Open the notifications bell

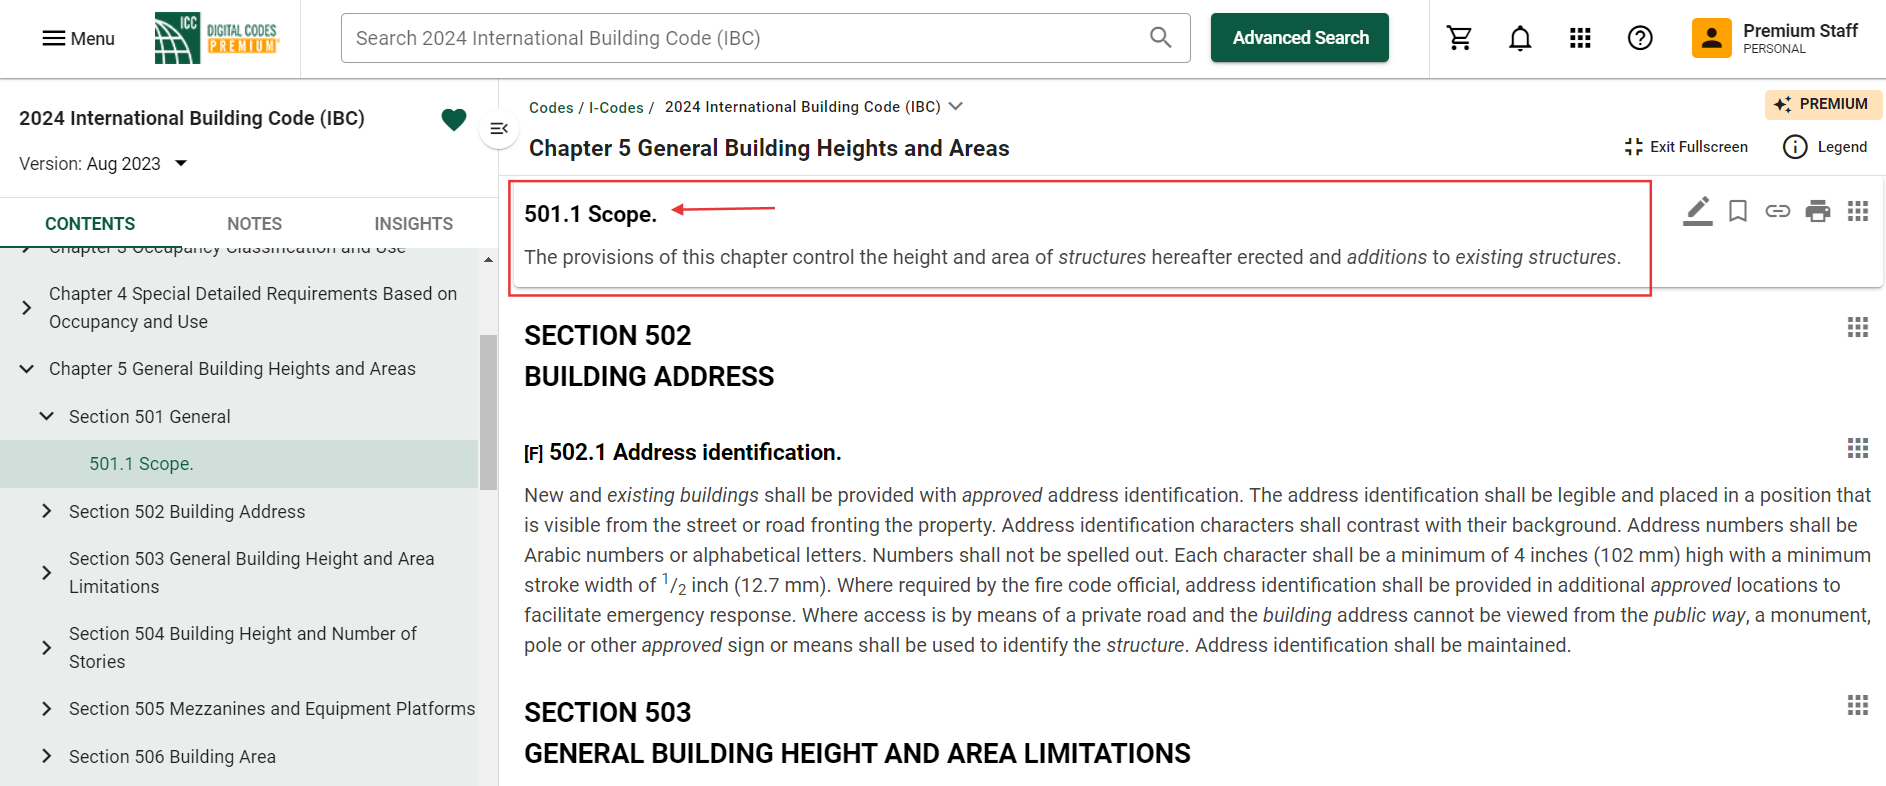pos(1519,38)
